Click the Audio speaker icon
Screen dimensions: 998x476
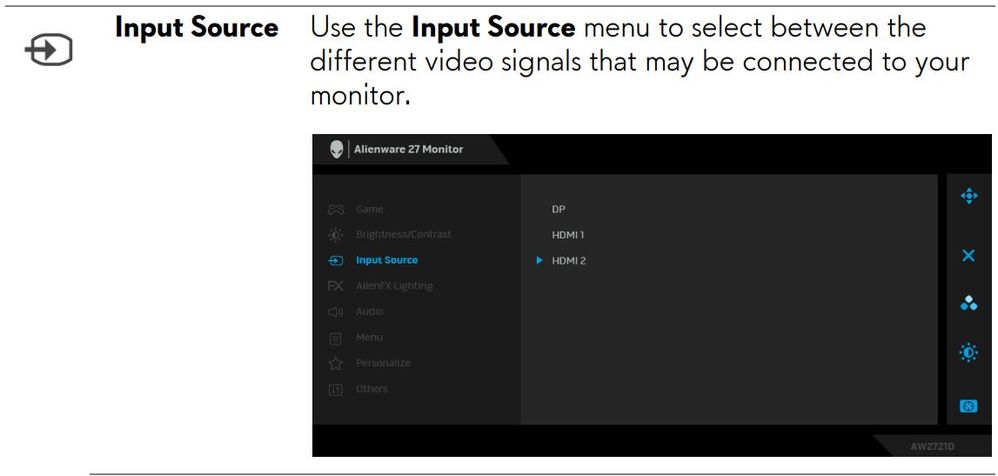click(336, 312)
